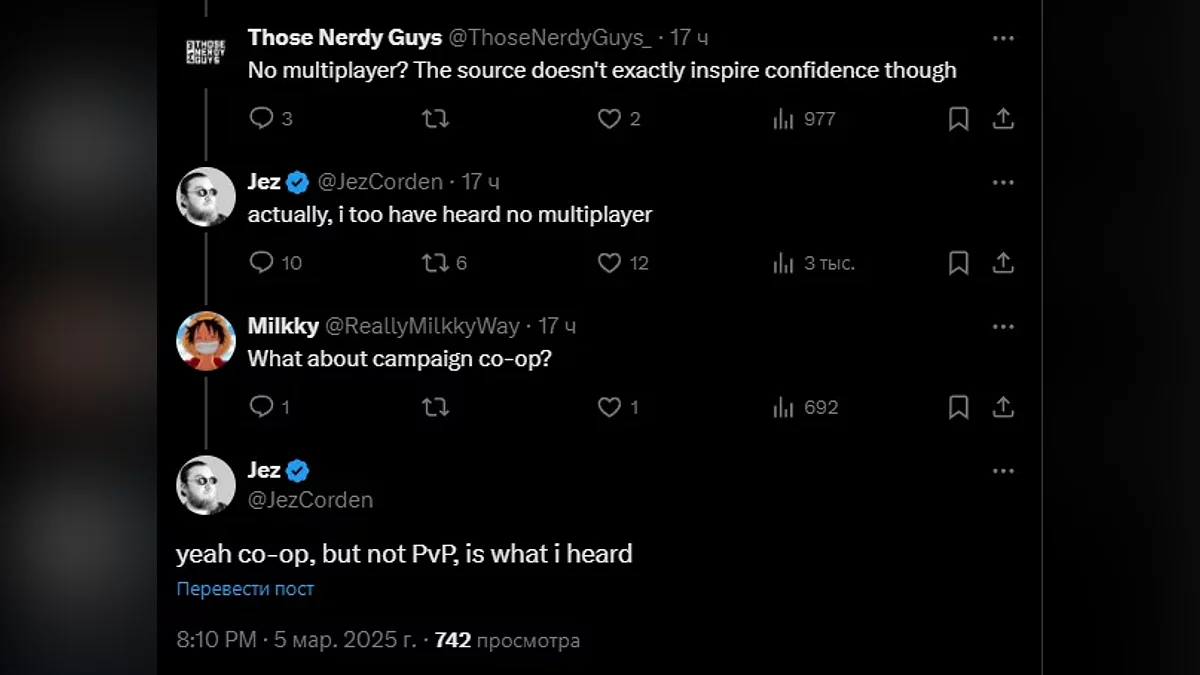Like the Those Nerdy Guys tweet
The image size is (1200, 675).
(x=610, y=119)
